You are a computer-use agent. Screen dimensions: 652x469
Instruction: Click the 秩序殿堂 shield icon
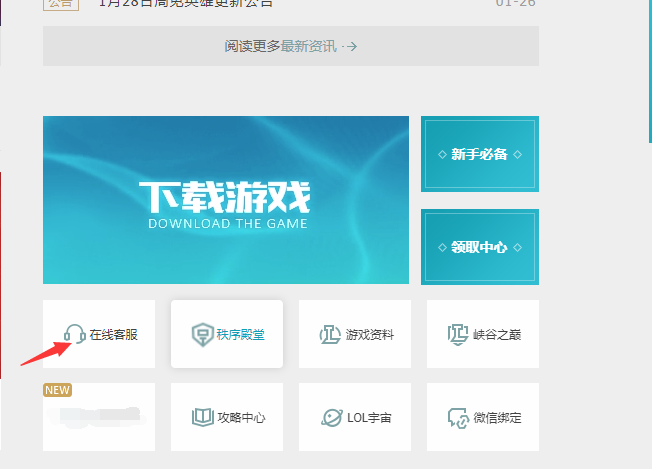pyautogui.click(x=203, y=334)
